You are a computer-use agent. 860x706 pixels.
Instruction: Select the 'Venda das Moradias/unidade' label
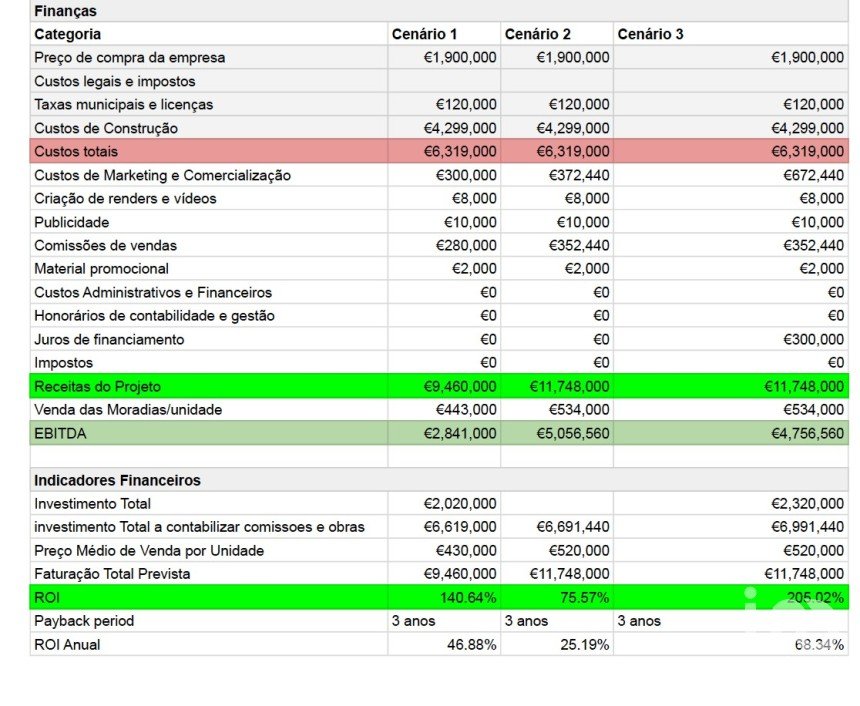128,410
